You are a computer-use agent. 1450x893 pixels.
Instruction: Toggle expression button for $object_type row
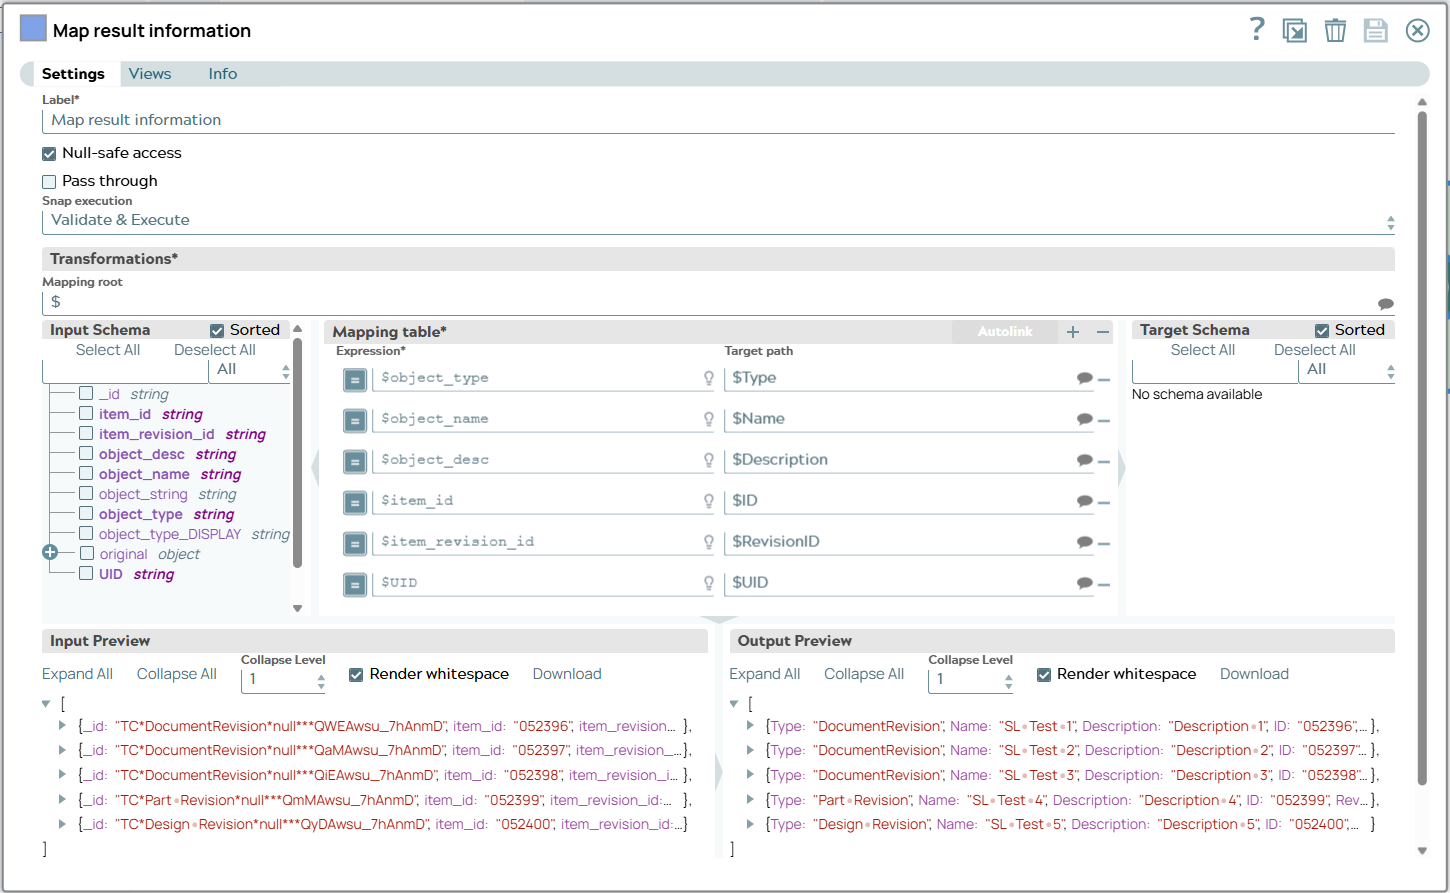pos(355,380)
